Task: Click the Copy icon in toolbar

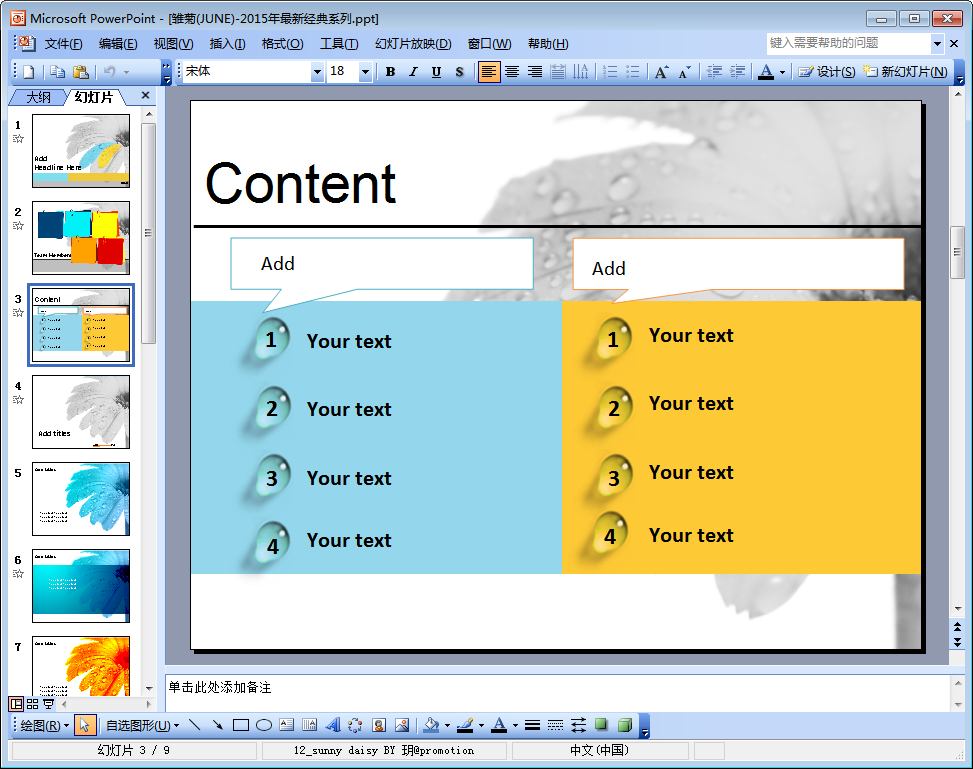Action: pyautogui.click(x=58, y=72)
